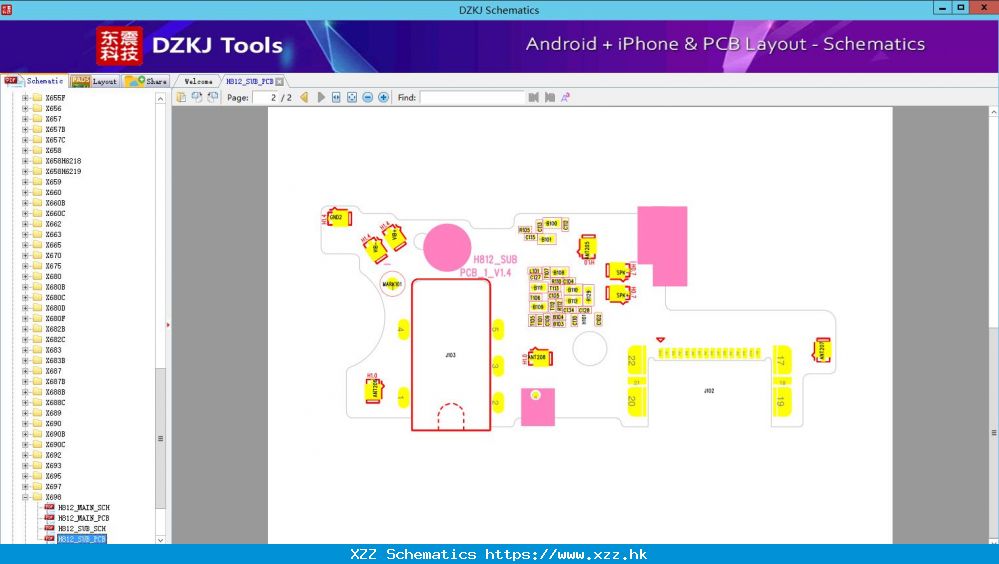Screen dimensions: 999x564
Task: Close the H812_SUB_PCB tab
Action: coord(279,82)
